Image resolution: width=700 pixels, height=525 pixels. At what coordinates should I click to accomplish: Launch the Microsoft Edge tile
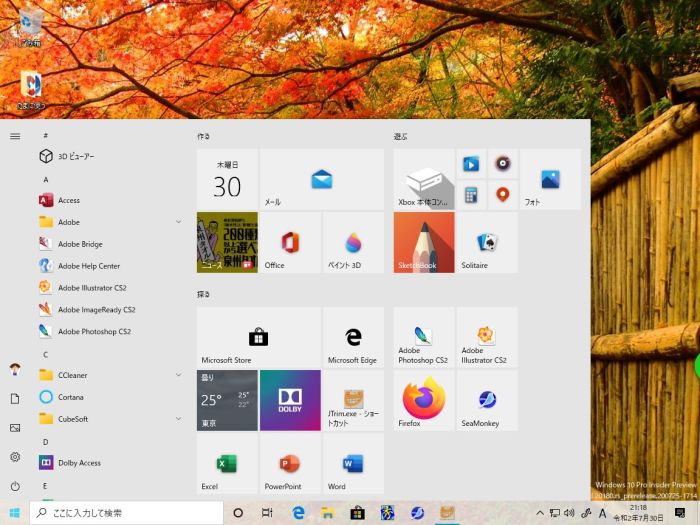(x=353, y=338)
